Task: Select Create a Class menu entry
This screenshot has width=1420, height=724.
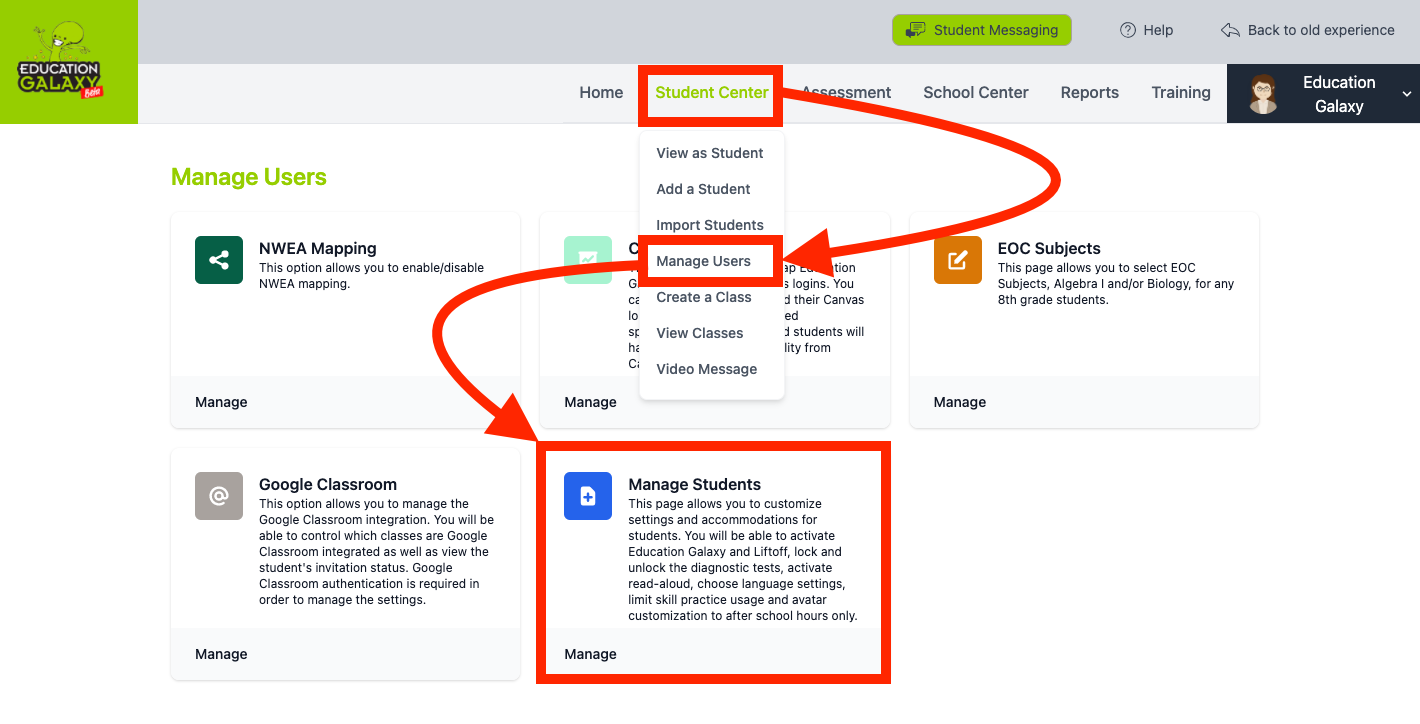Action: point(704,297)
